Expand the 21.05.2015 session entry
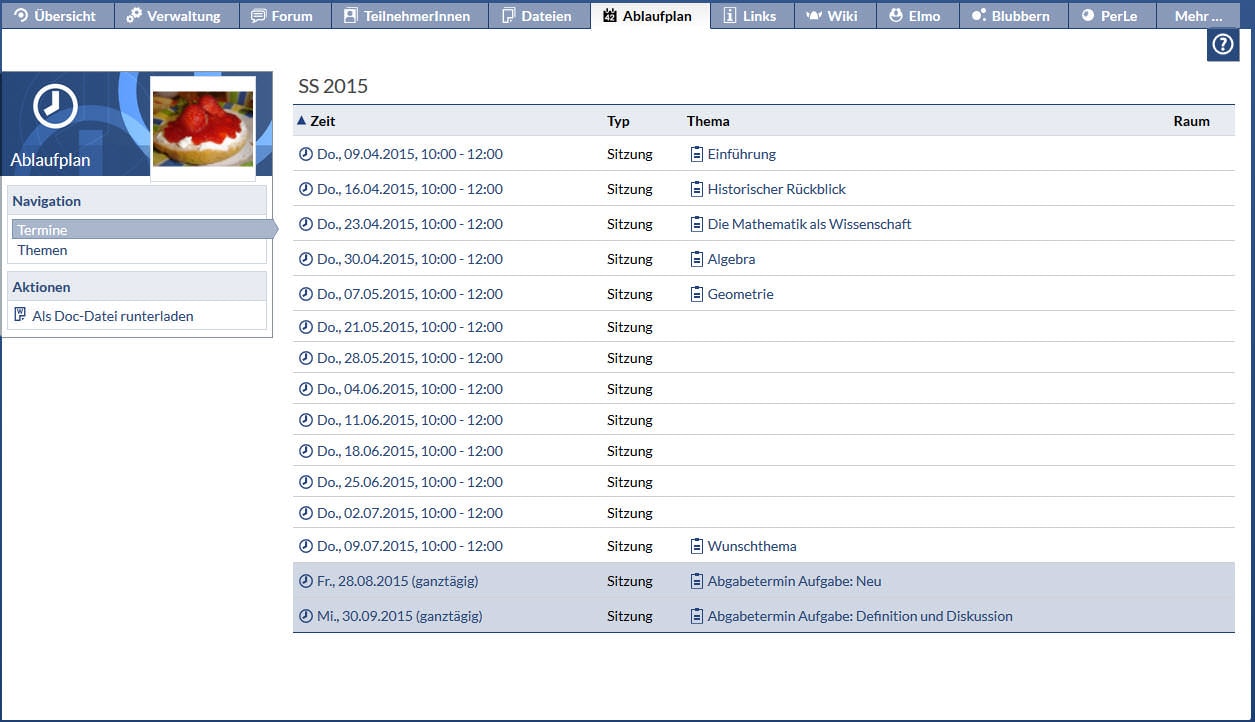 (x=409, y=327)
